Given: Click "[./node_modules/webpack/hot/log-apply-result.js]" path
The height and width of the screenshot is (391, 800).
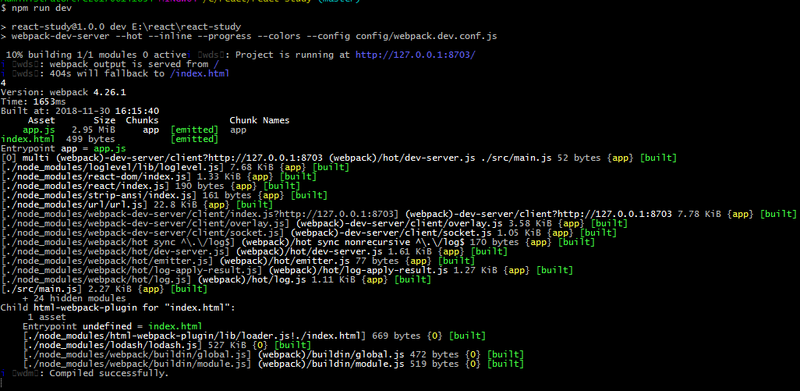Looking at the screenshot, I should [x=132, y=270].
